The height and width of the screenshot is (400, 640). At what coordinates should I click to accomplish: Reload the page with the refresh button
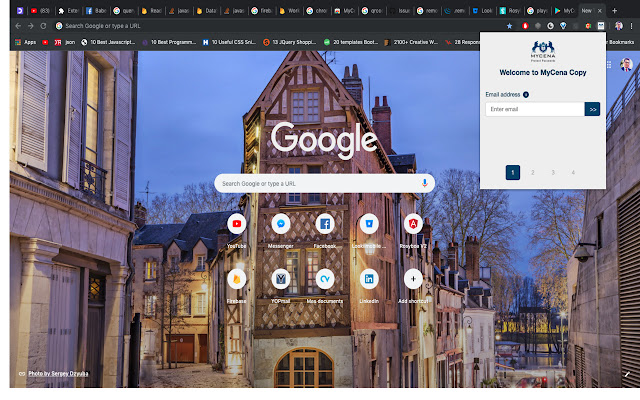[43, 25]
